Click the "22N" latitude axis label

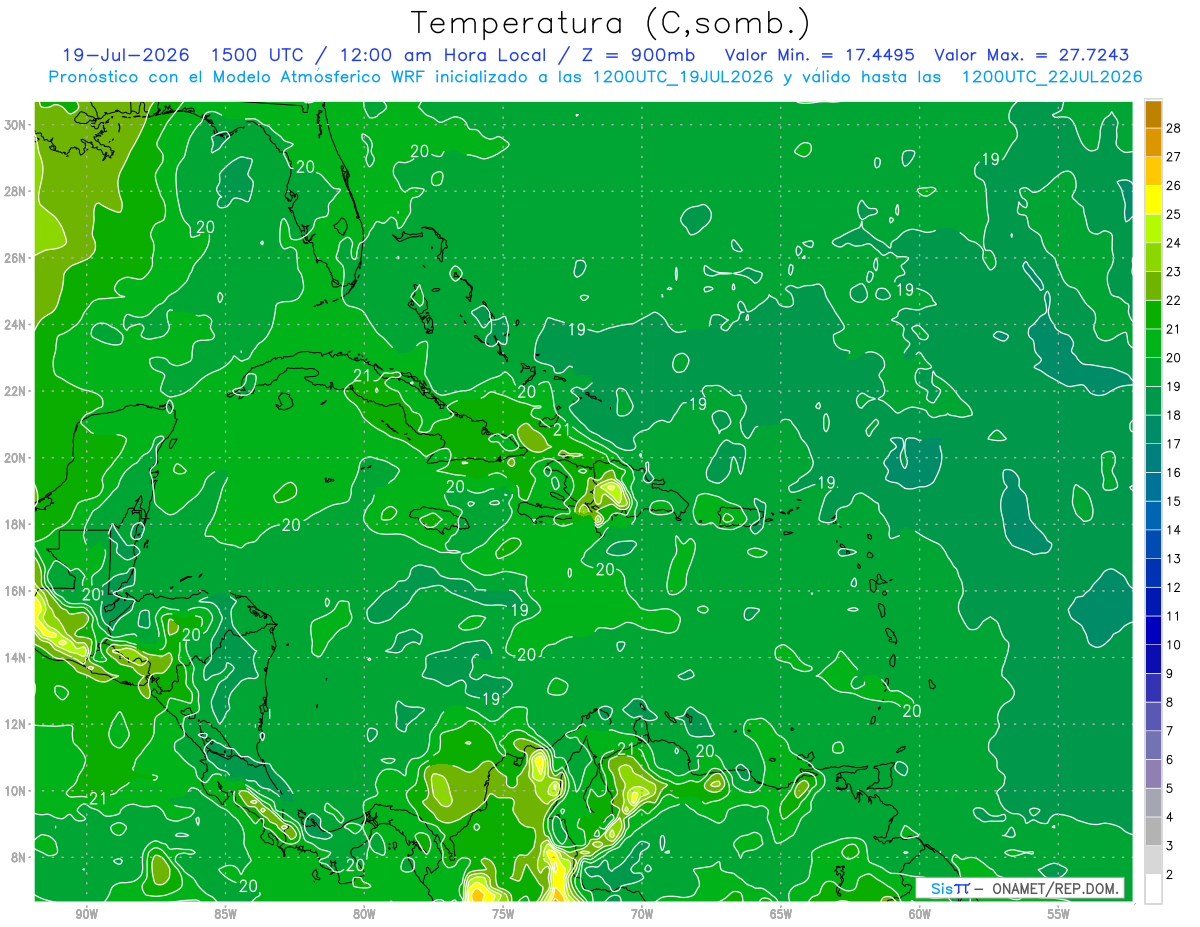point(17,391)
